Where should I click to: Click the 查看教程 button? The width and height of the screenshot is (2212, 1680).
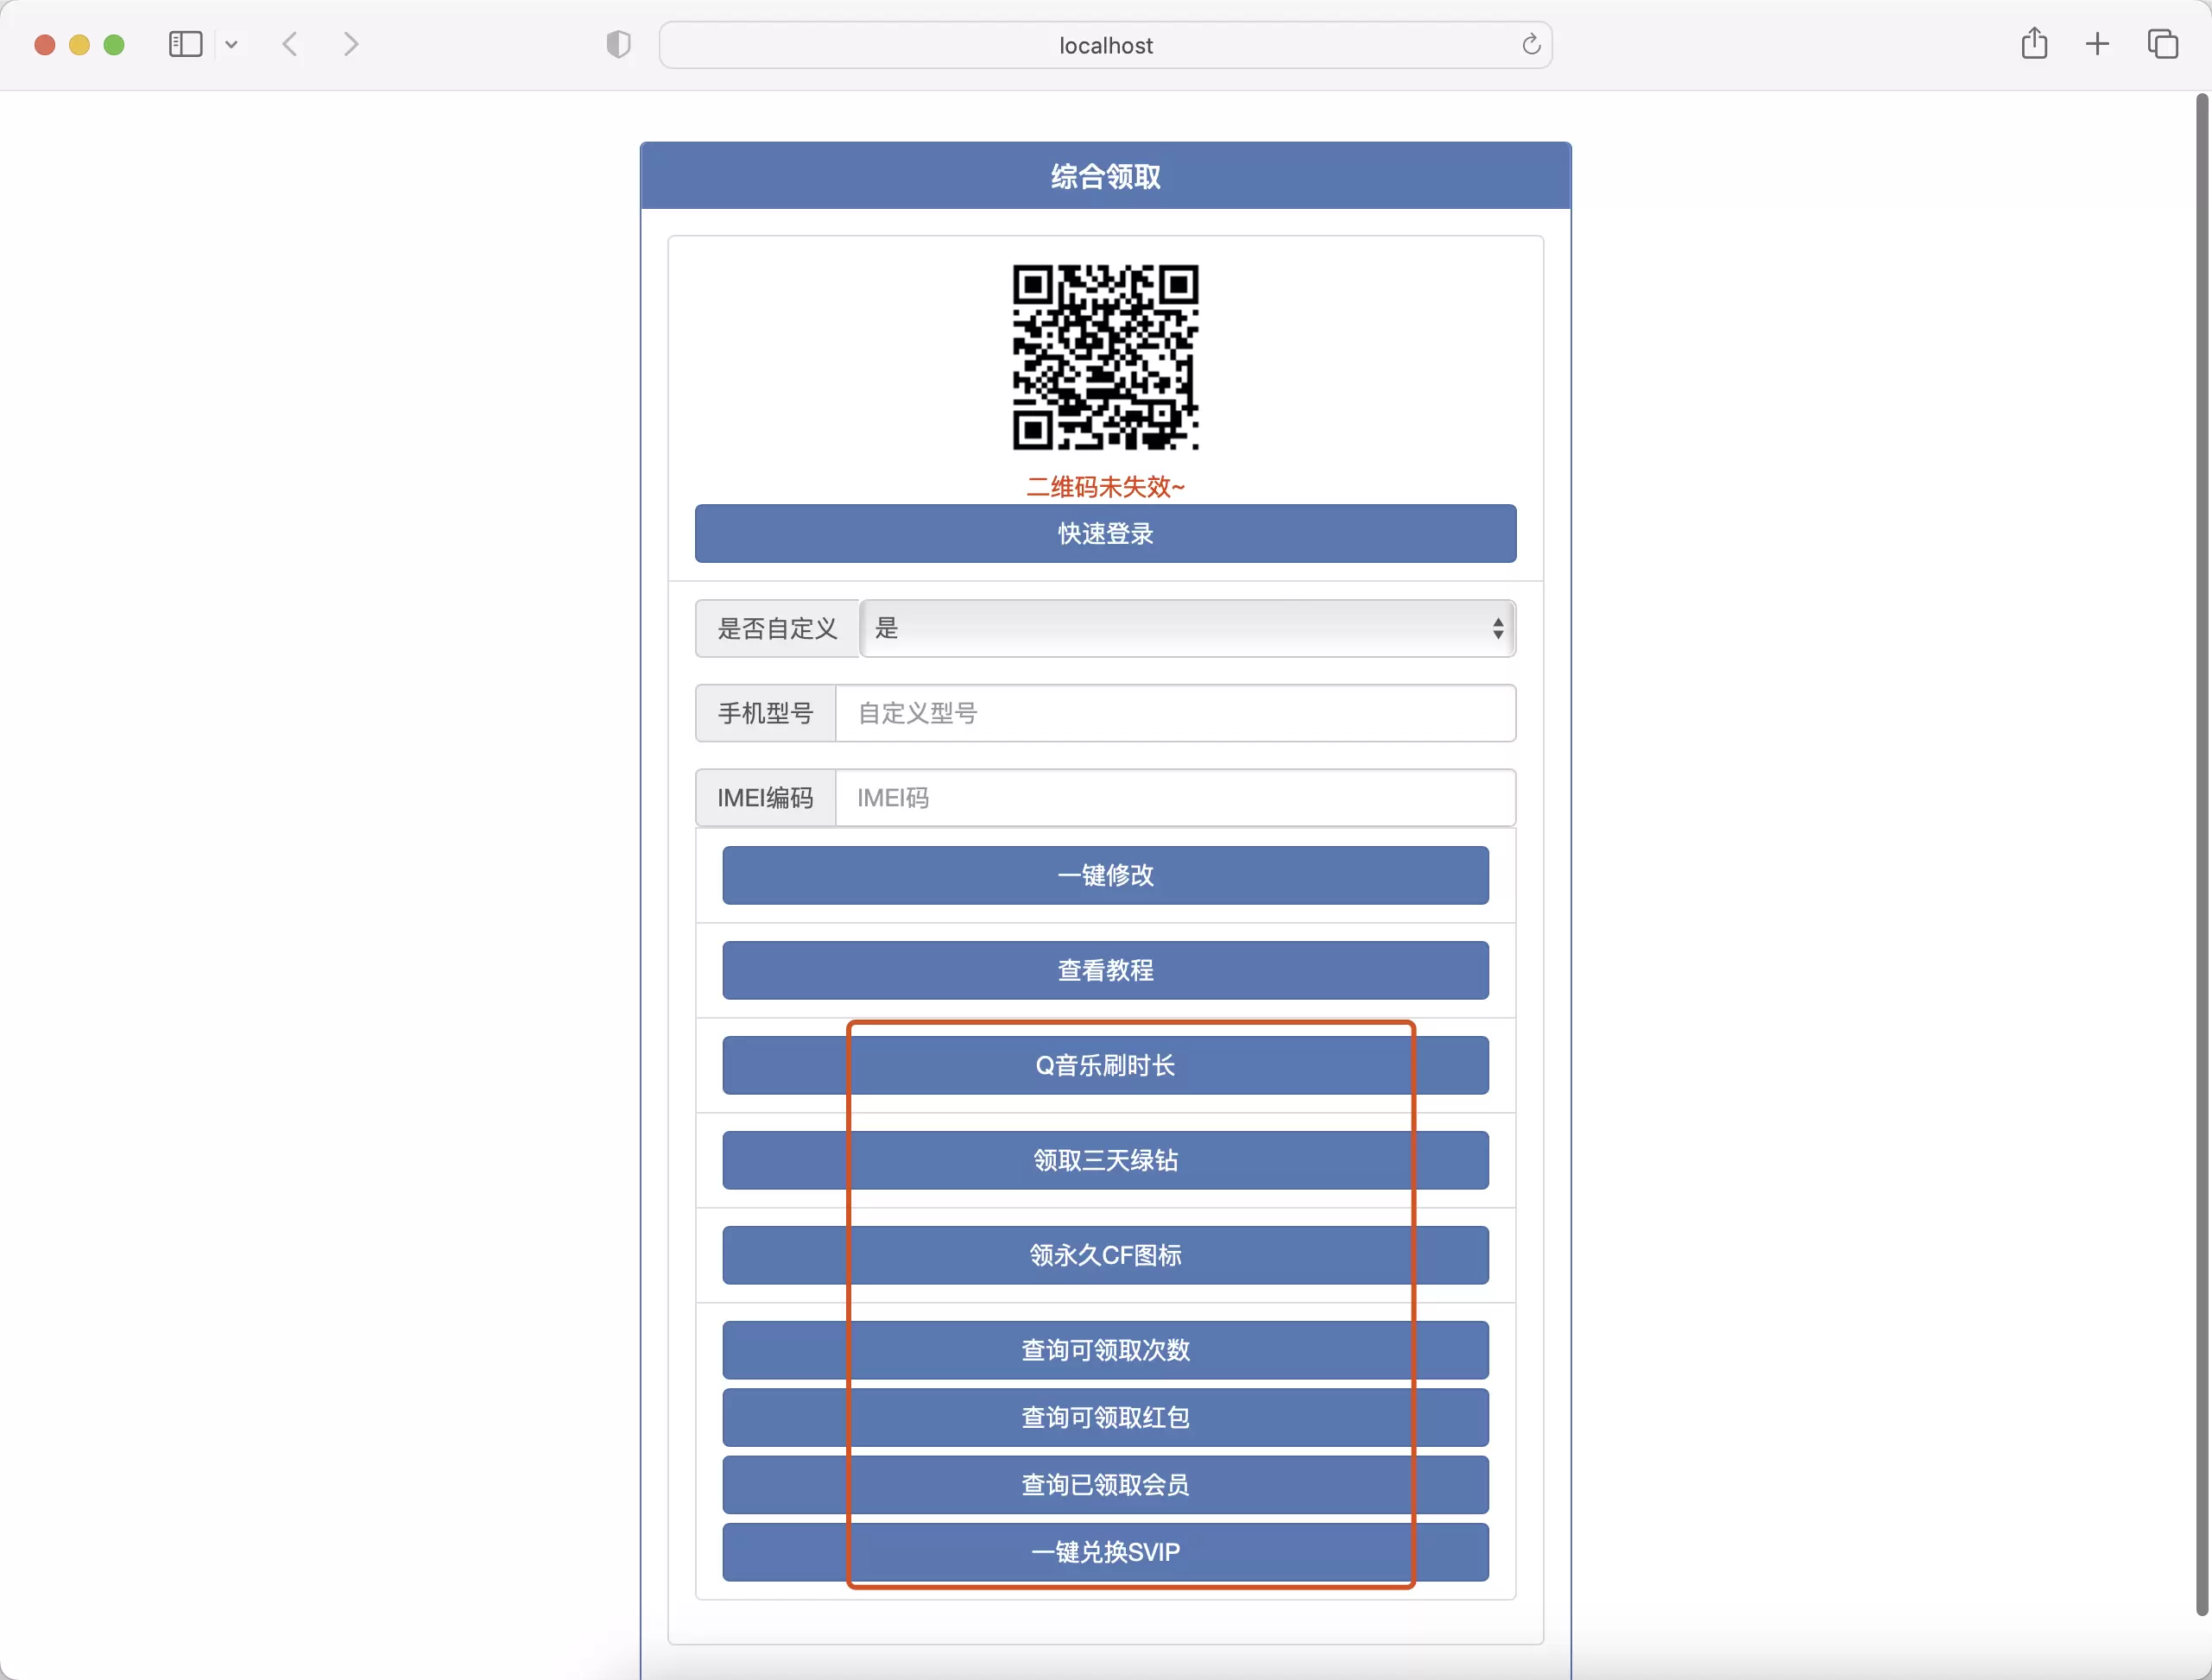pyautogui.click(x=1105, y=970)
